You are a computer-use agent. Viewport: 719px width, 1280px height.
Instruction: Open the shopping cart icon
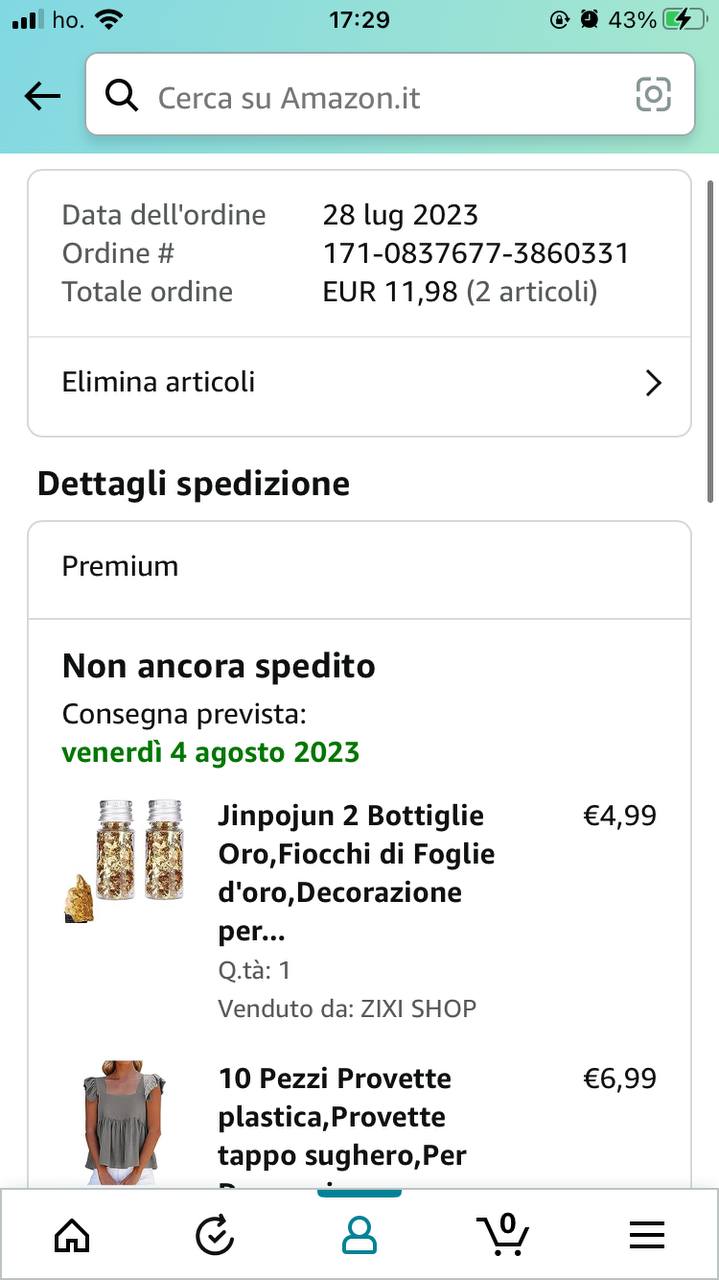coord(503,1234)
